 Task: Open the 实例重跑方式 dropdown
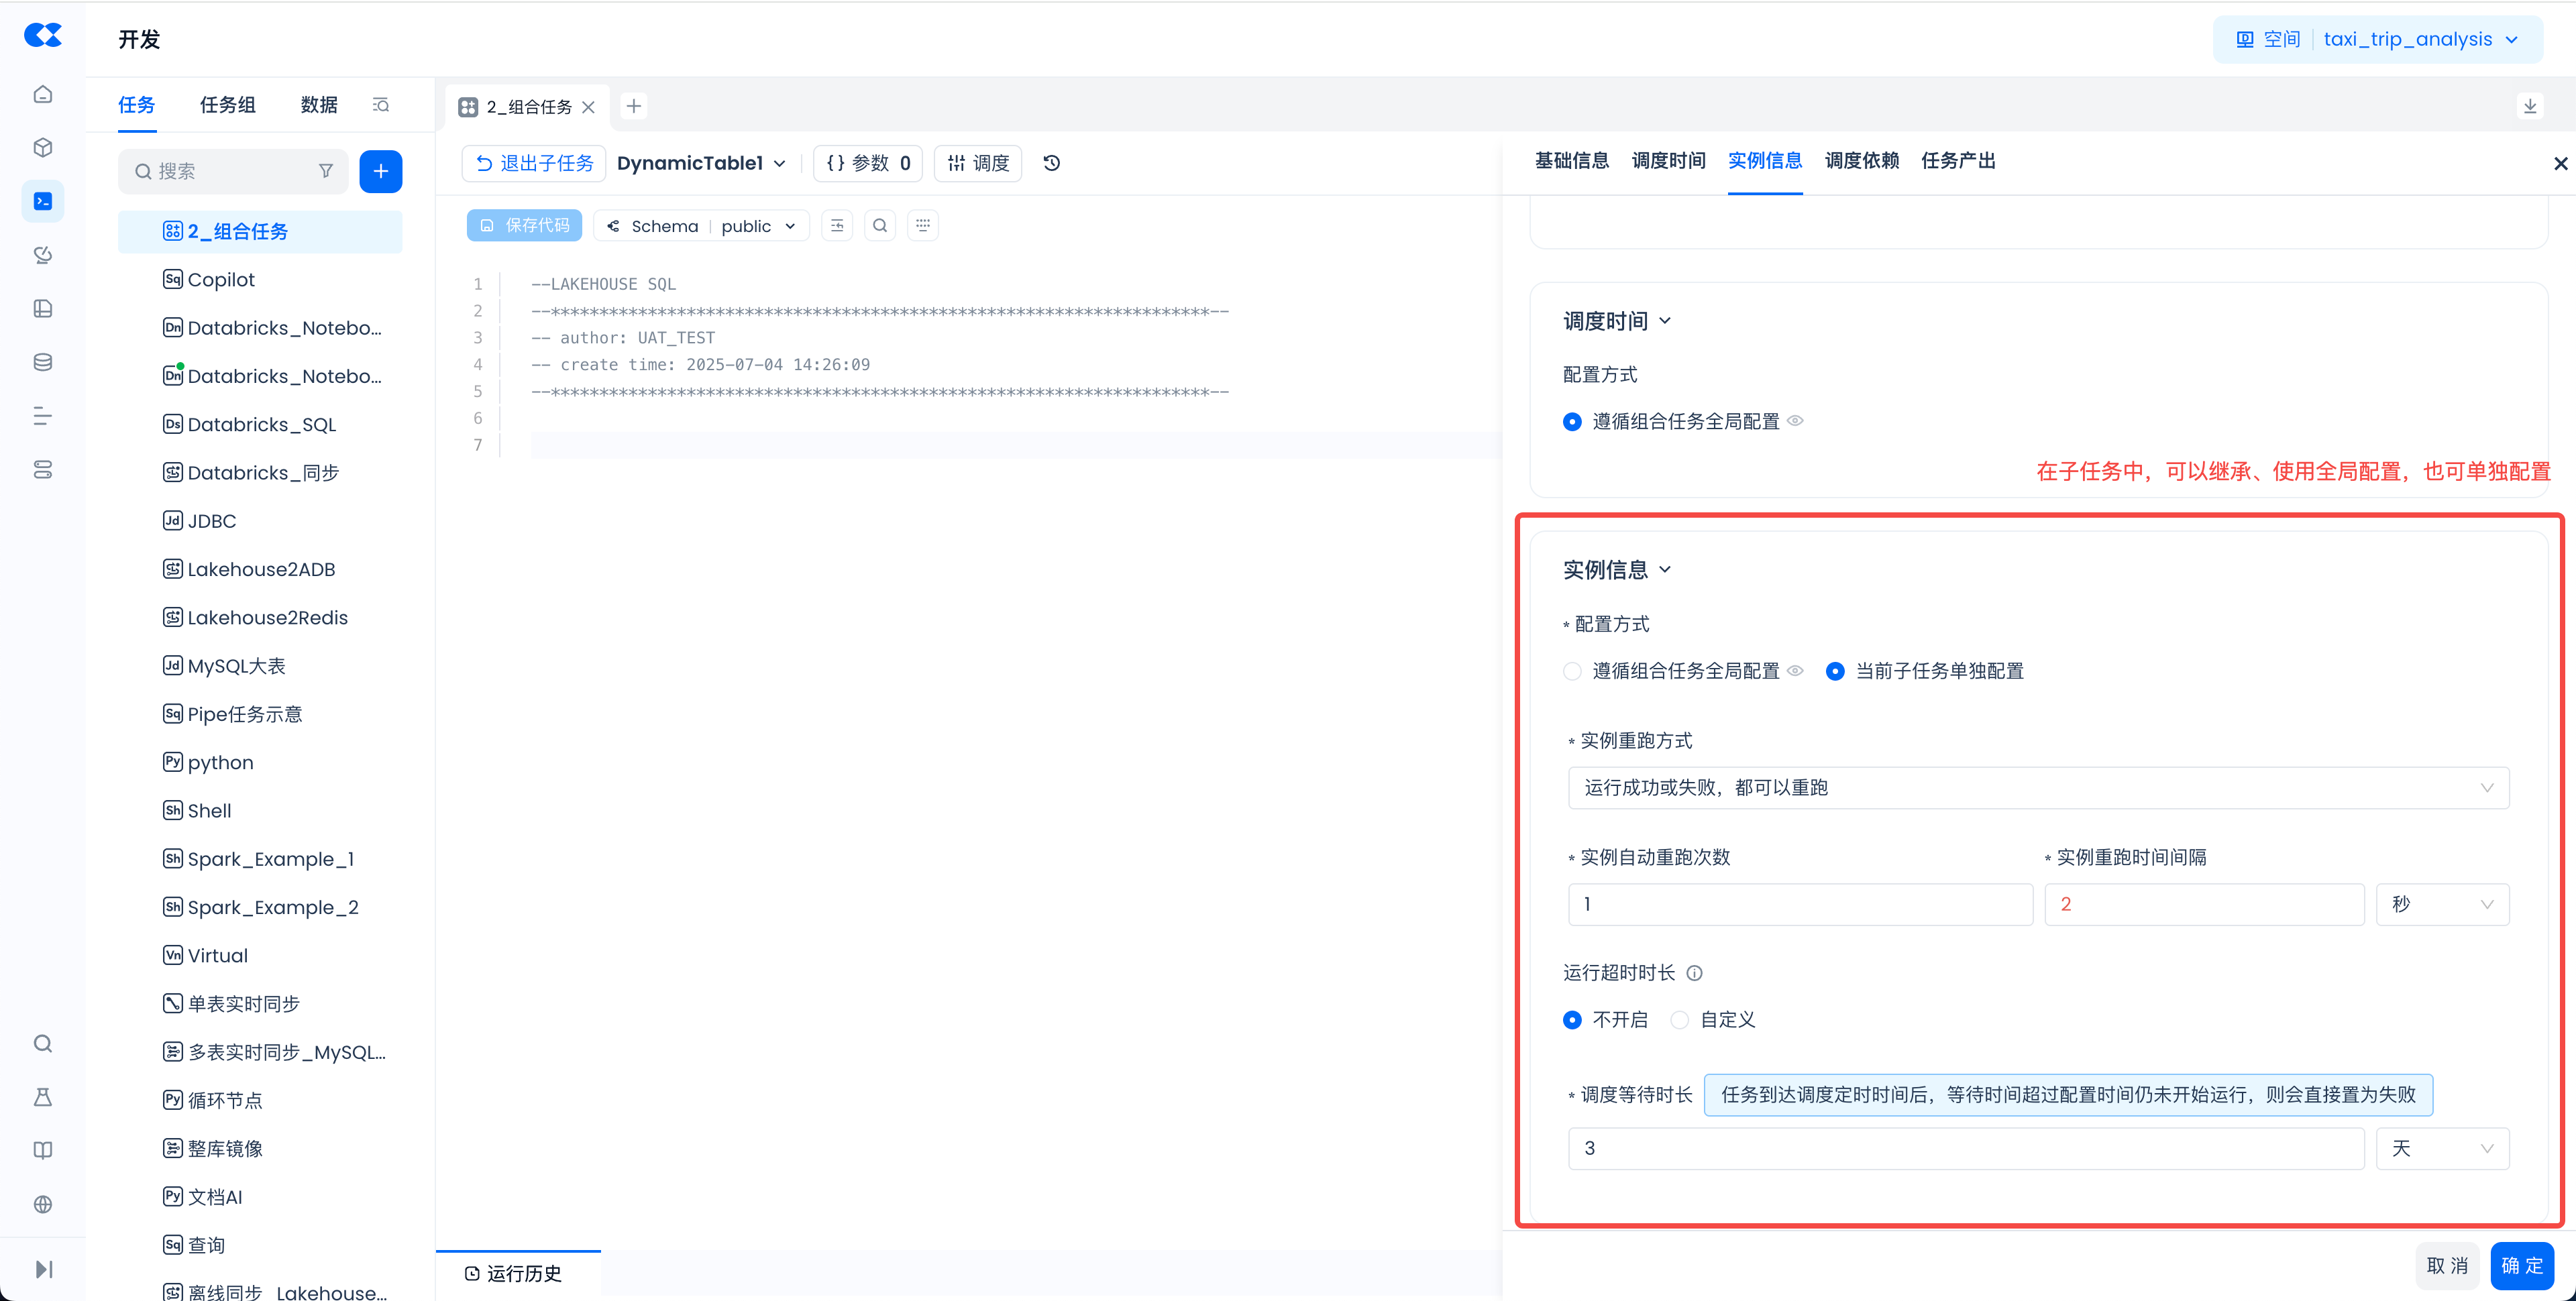pyautogui.click(x=2038, y=788)
